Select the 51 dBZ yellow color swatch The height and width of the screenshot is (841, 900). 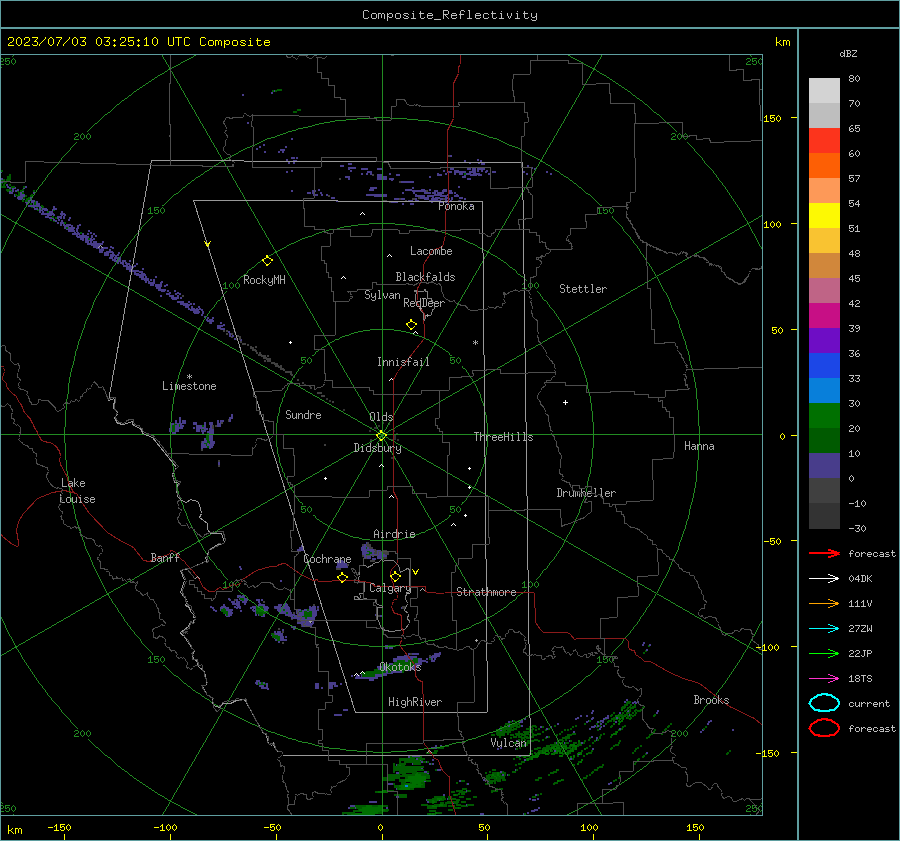(x=824, y=215)
